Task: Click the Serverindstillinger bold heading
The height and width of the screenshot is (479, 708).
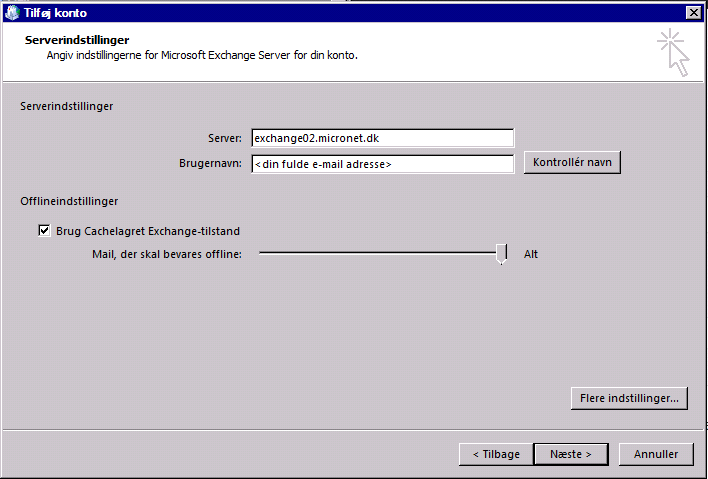Action: (77, 40)
